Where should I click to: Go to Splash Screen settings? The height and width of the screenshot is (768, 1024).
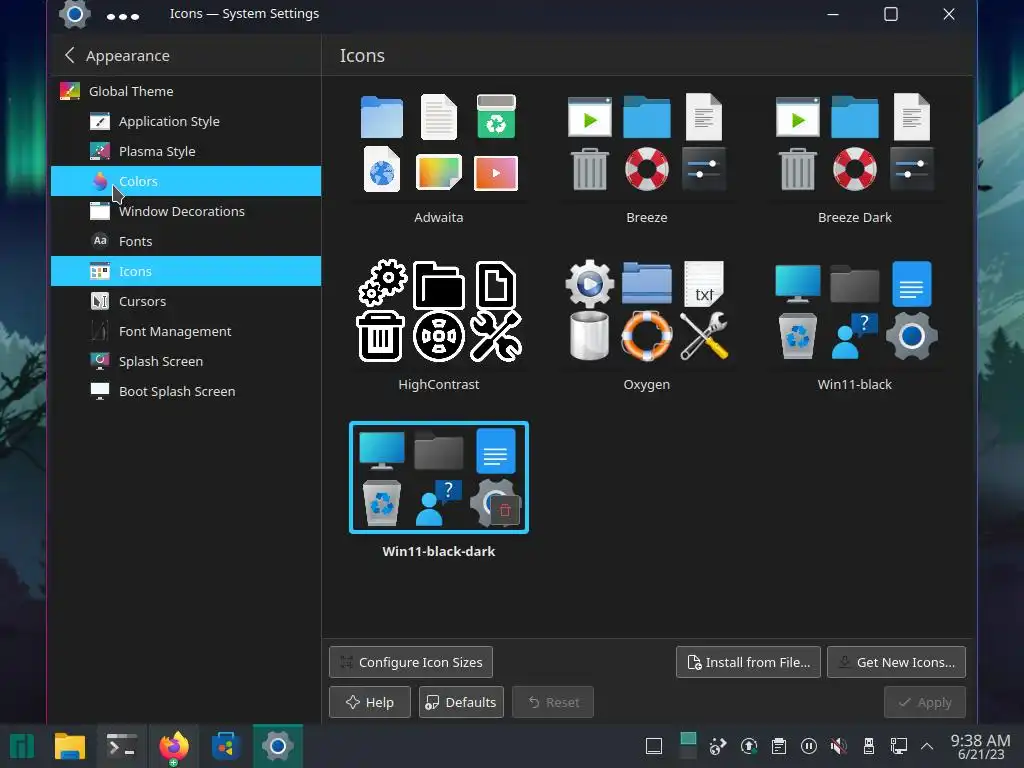point(186,361)
